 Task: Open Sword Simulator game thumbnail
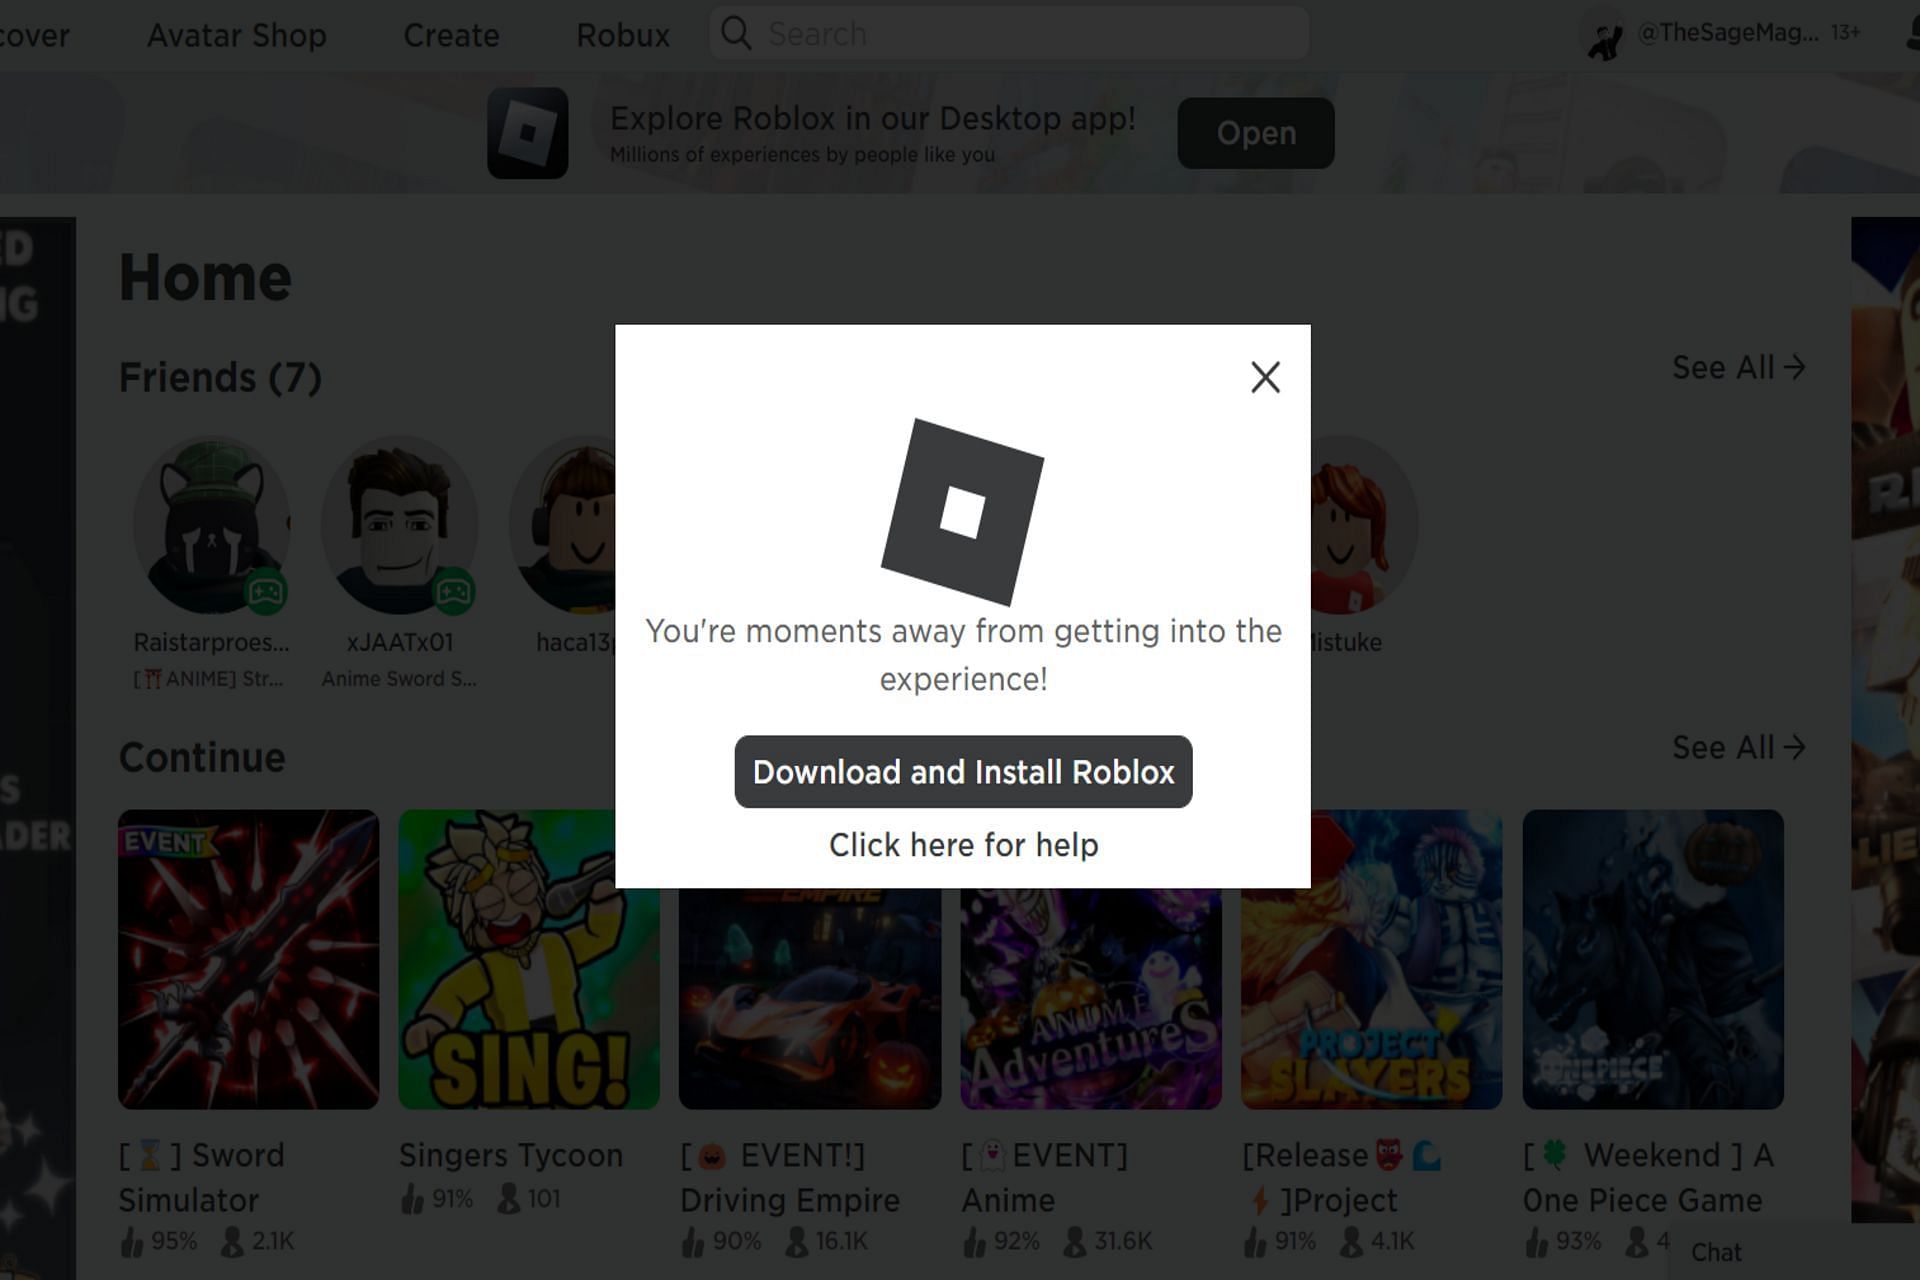point(248,959)
